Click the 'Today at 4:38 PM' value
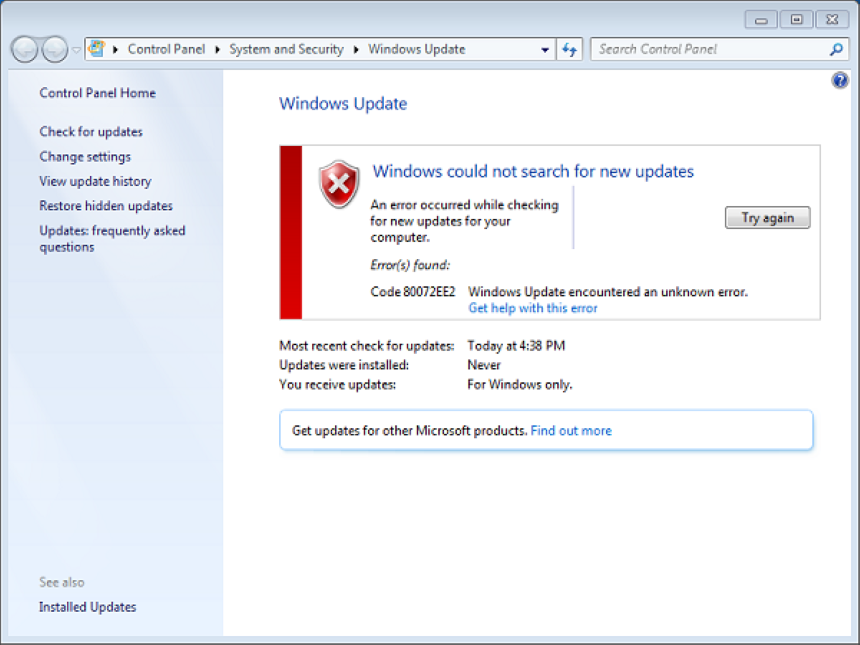The height and width of the screenshot is (645, 860). coord(516,346)
